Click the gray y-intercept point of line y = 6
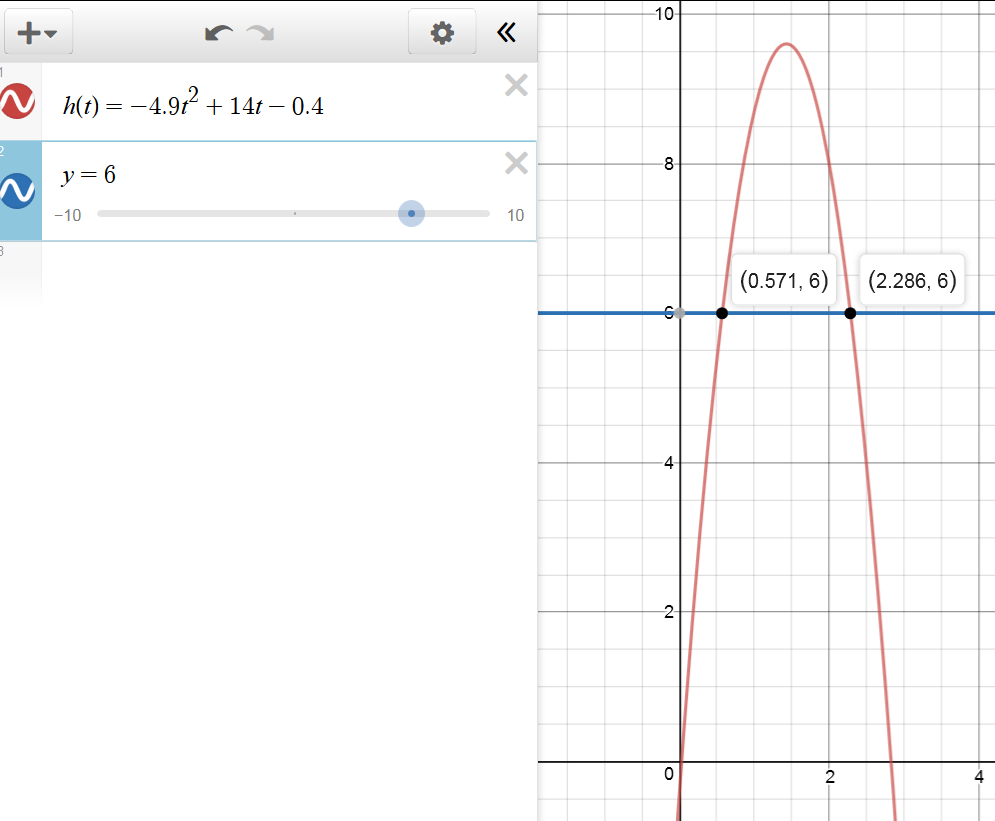The height and width of the screenshot is (821, 995). point(680,313)
